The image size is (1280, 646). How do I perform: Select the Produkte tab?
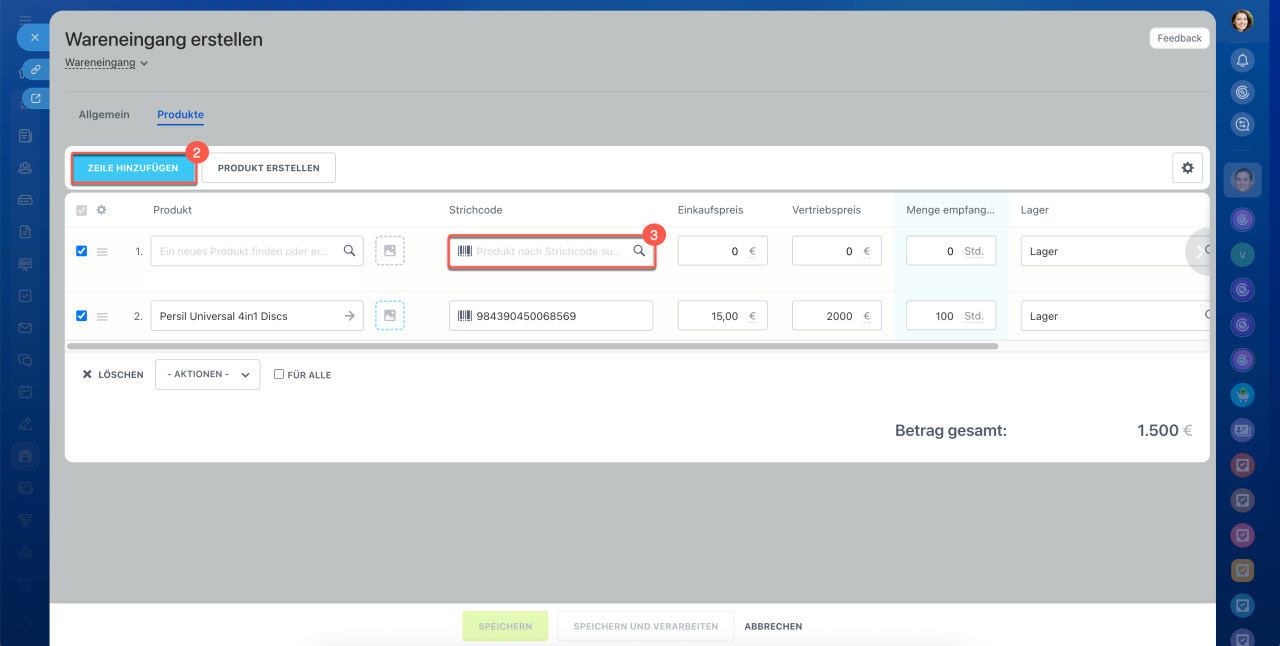click(180, 115)
